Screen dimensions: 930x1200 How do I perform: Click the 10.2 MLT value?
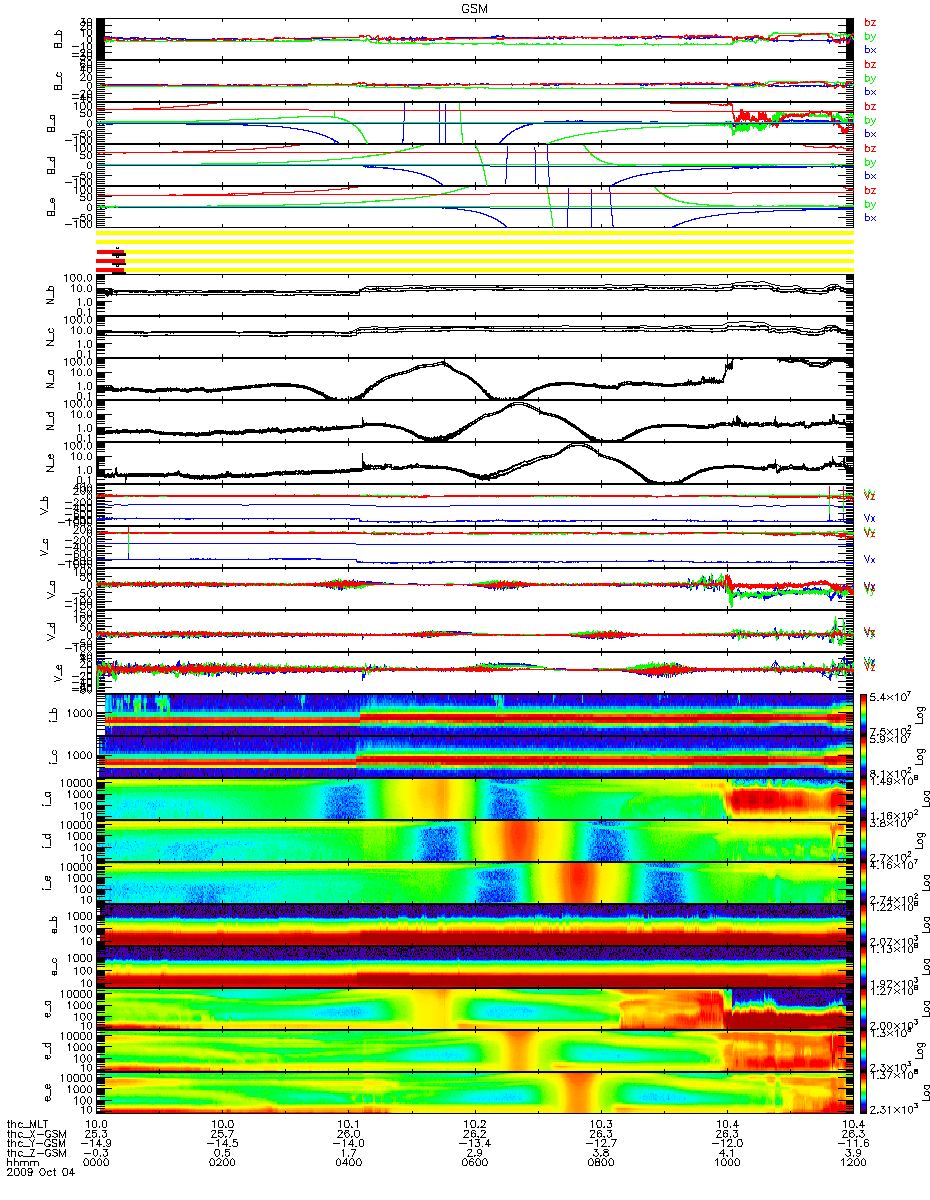(x=475, y=1125)
